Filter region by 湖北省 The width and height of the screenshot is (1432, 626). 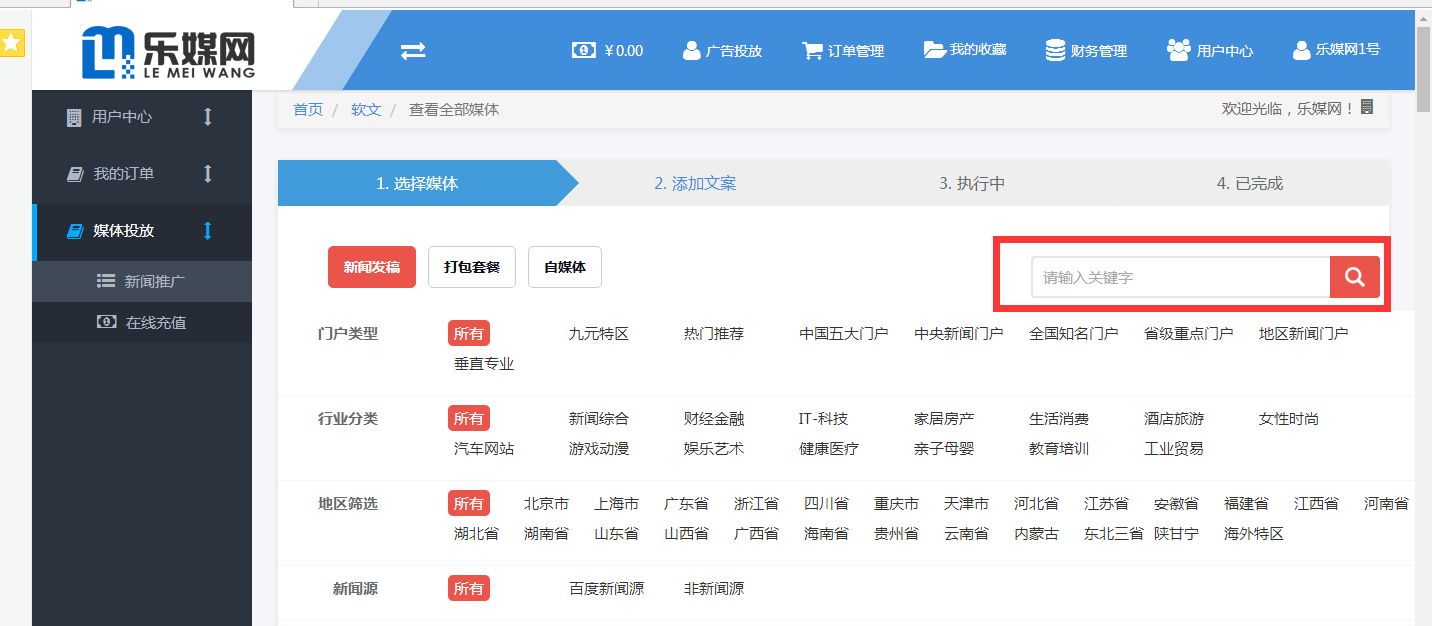476,534
